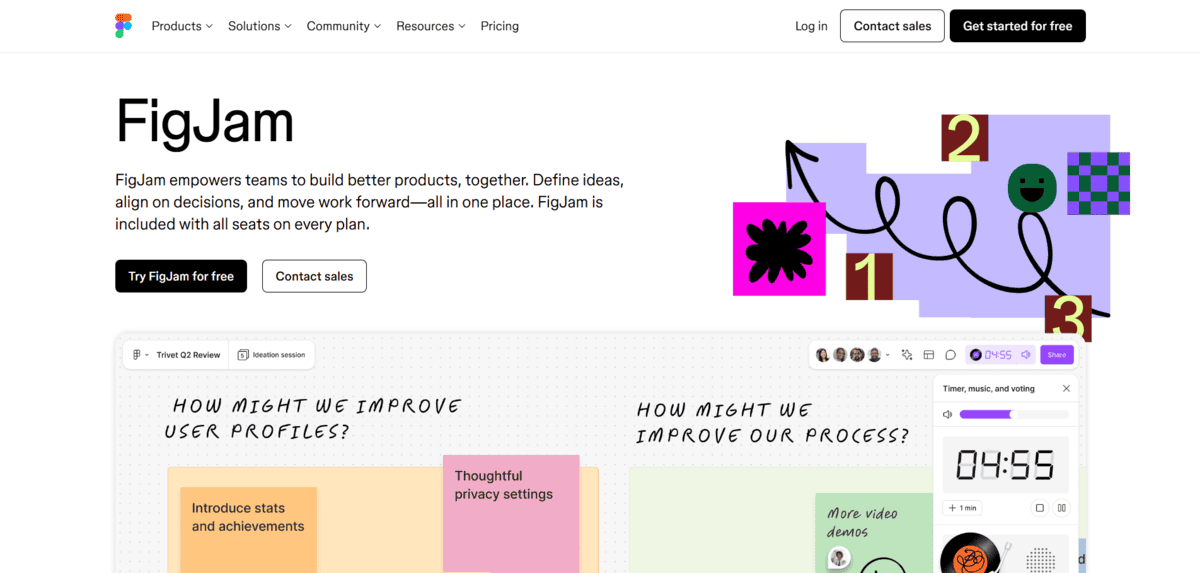The width and height of the screenshot is (1200, 573).
Task: Click the comment bubble icon
Action: point(951,355)
